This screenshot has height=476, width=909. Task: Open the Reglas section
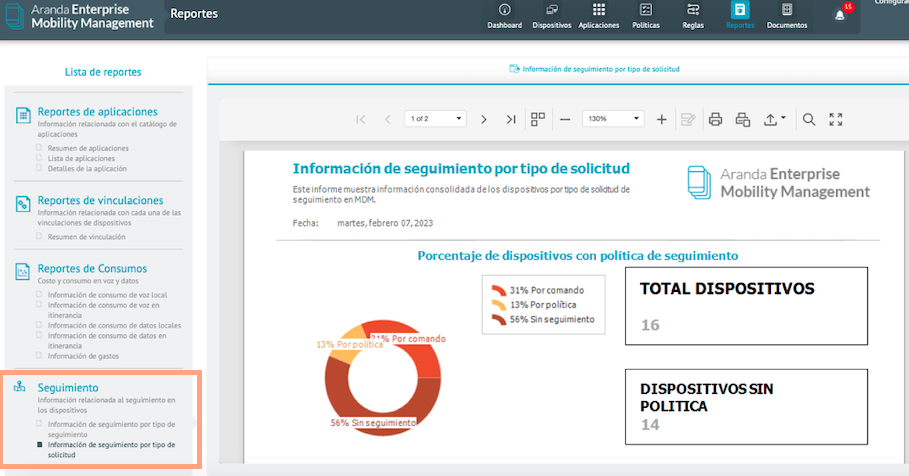693,16
